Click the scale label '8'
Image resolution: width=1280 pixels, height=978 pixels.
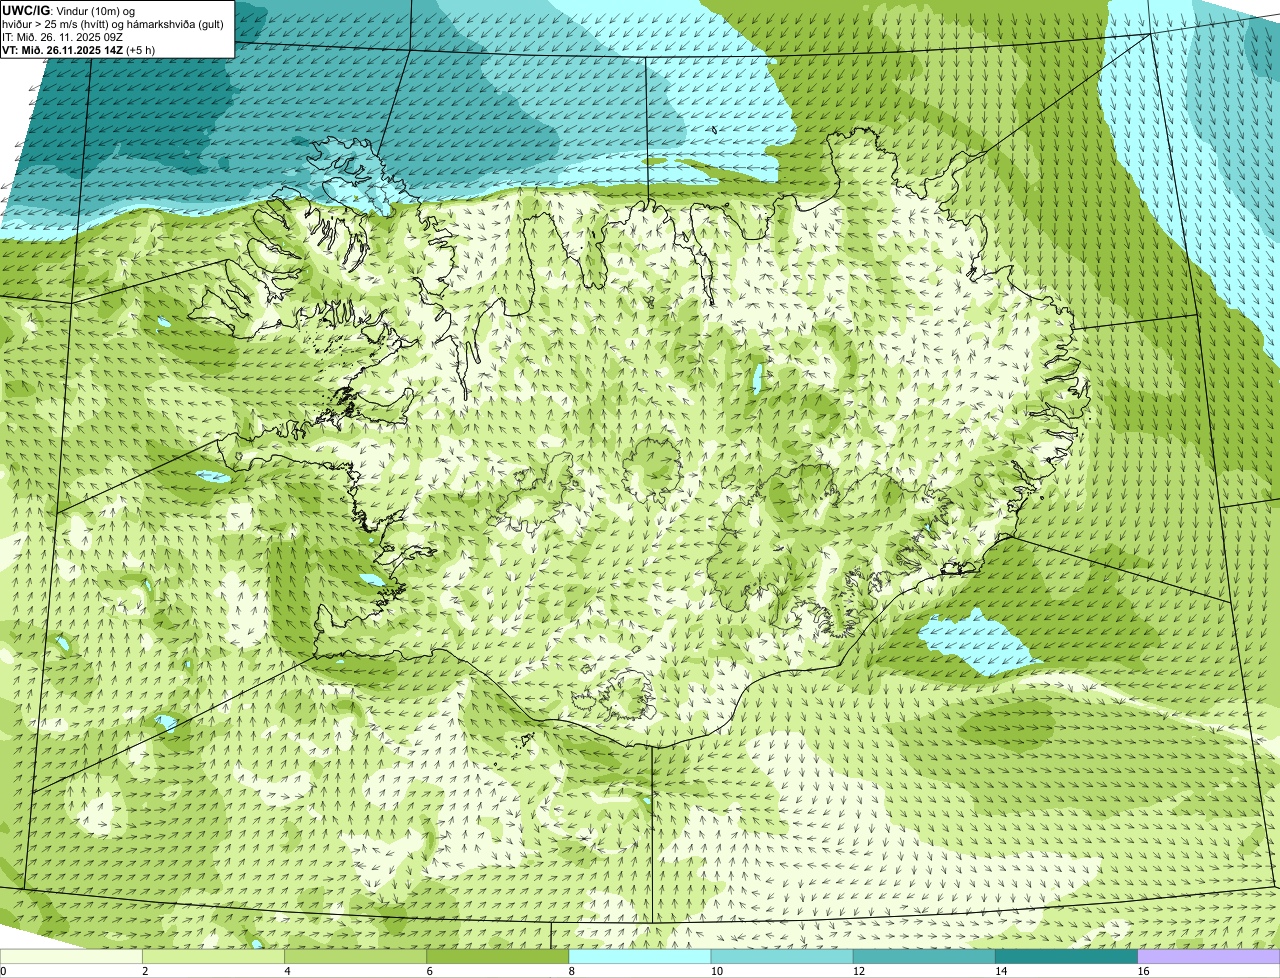point(571,971)
